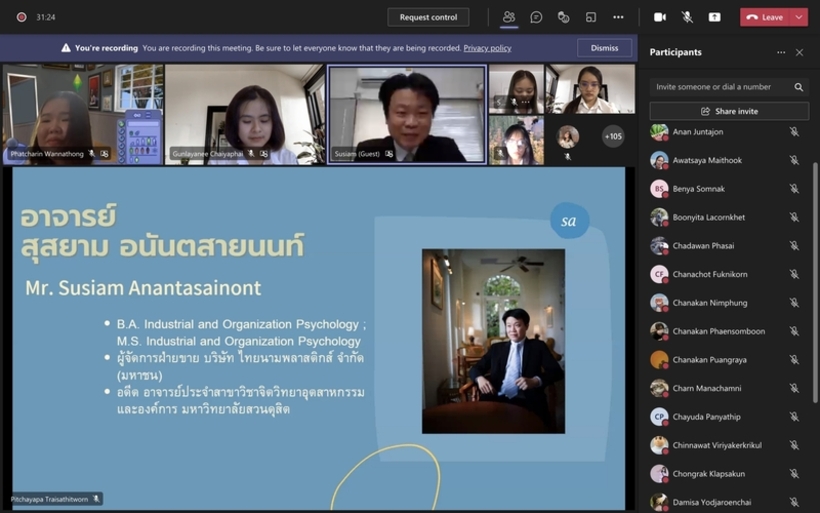Click the muted mic icon for Boonyita Laomkhet
The height and width of the screenshot is (513, 820).
794,217
